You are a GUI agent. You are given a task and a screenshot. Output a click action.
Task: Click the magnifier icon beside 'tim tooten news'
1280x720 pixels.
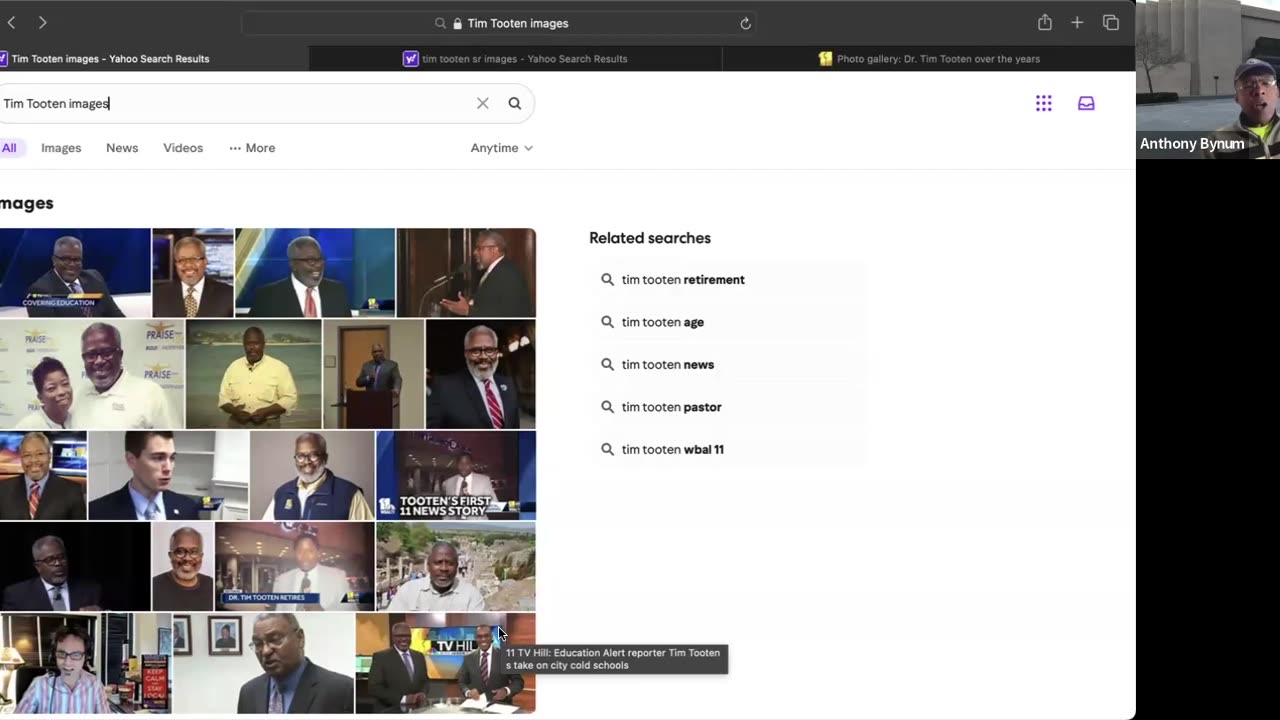pyautogui.click(x=607, y=365)
